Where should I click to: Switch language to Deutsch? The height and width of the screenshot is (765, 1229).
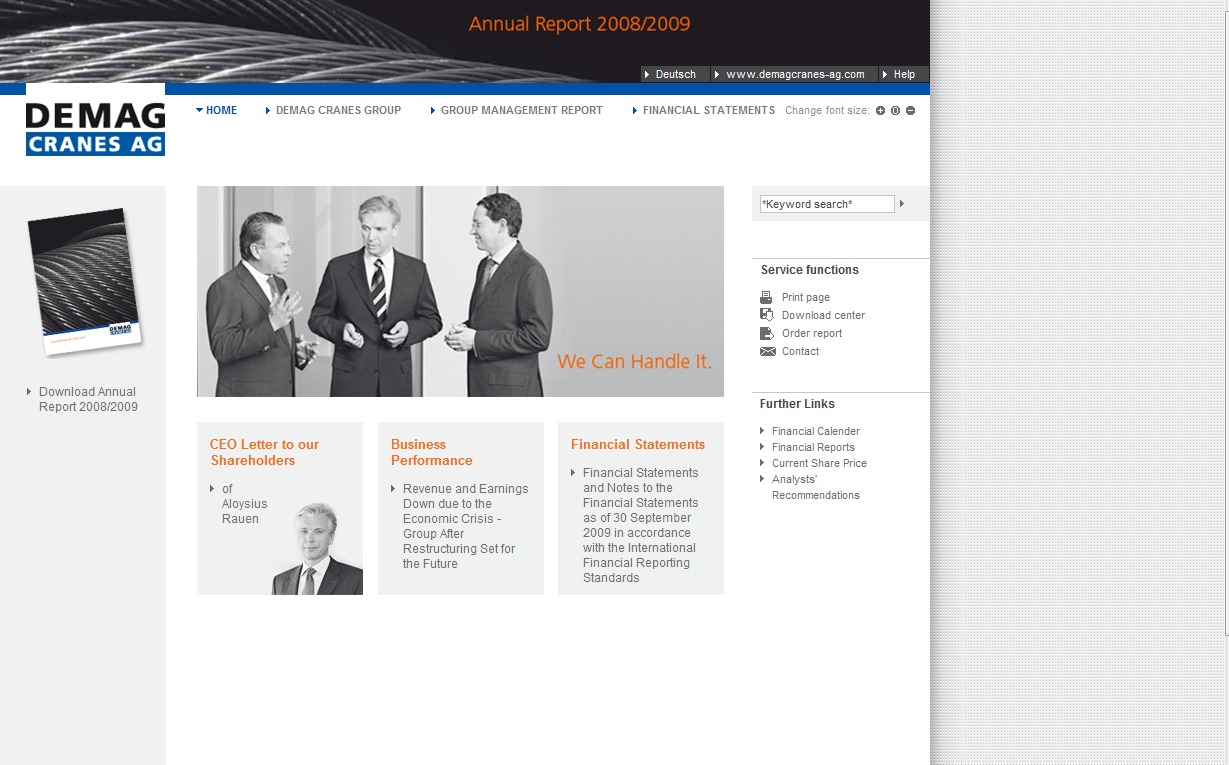[x=675, y=74]
